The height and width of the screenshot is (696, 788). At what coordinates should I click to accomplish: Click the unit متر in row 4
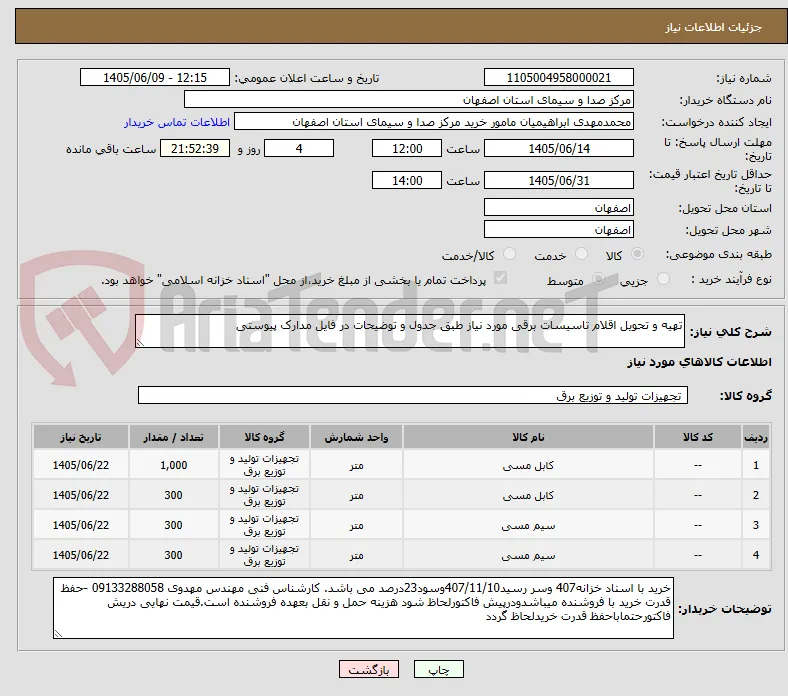pyautogui.click(x=356, y=556)
